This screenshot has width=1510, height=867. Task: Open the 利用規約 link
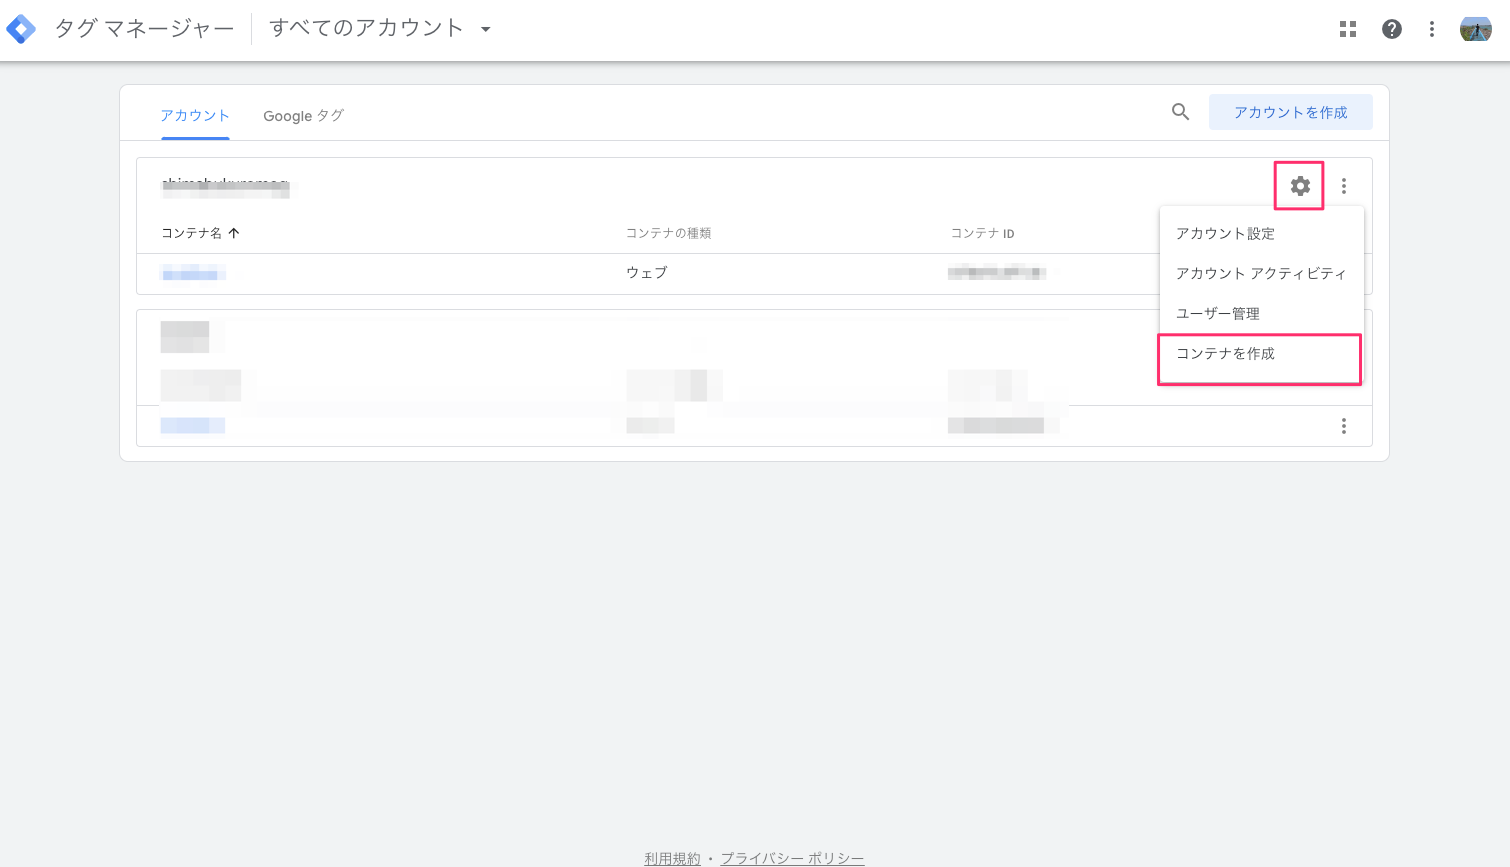click(672, 858)
